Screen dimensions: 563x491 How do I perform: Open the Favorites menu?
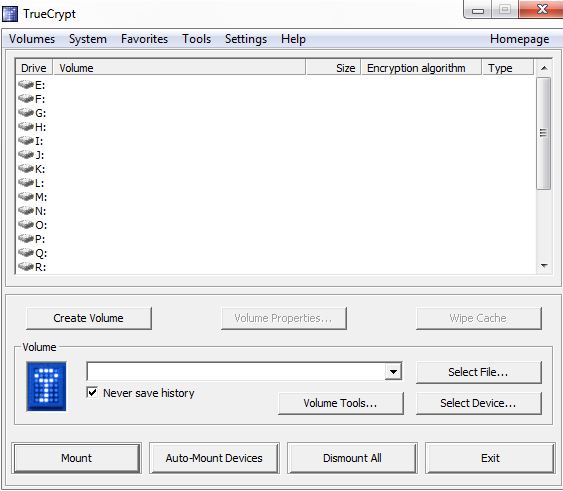144,39
